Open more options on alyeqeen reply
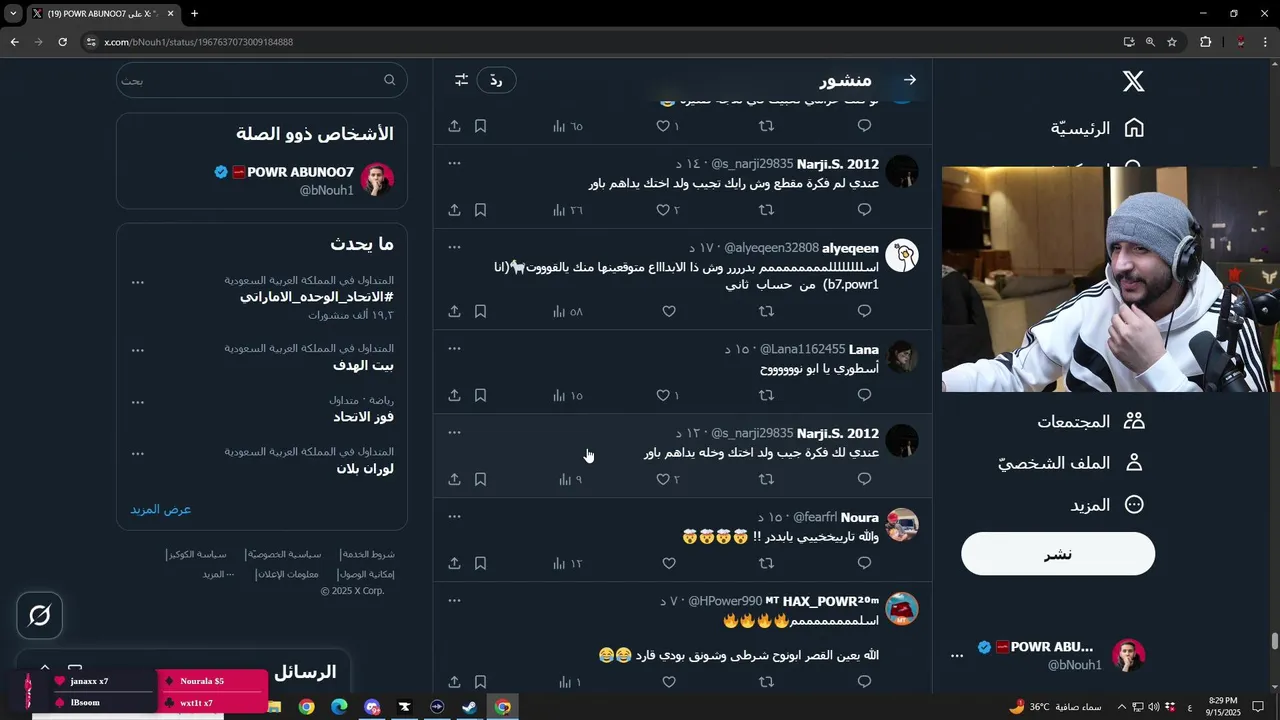This screenshot has width=1280, height=720. 454,246
